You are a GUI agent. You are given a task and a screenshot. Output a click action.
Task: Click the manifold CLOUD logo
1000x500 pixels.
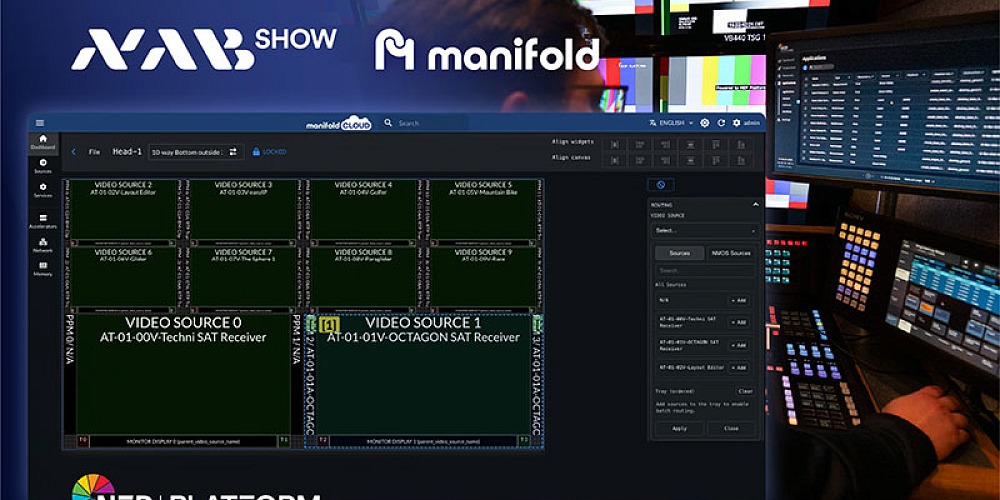(x=339, y=123)
